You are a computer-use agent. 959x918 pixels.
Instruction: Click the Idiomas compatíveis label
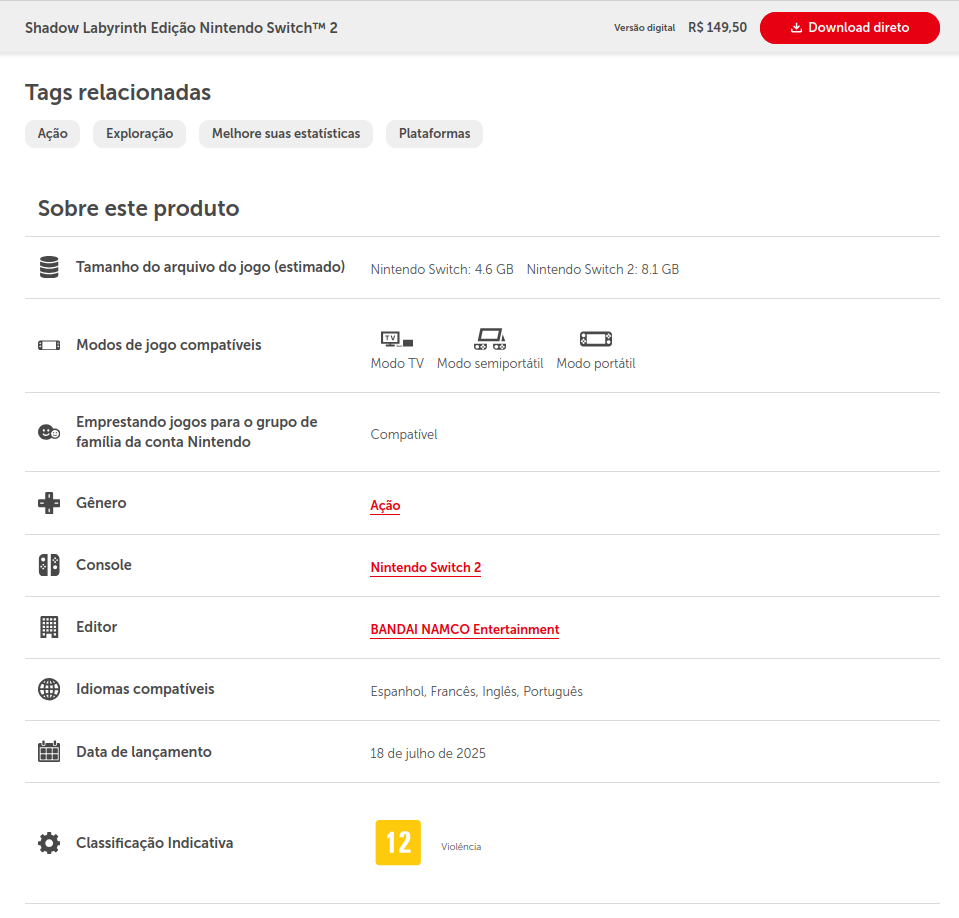146,689
